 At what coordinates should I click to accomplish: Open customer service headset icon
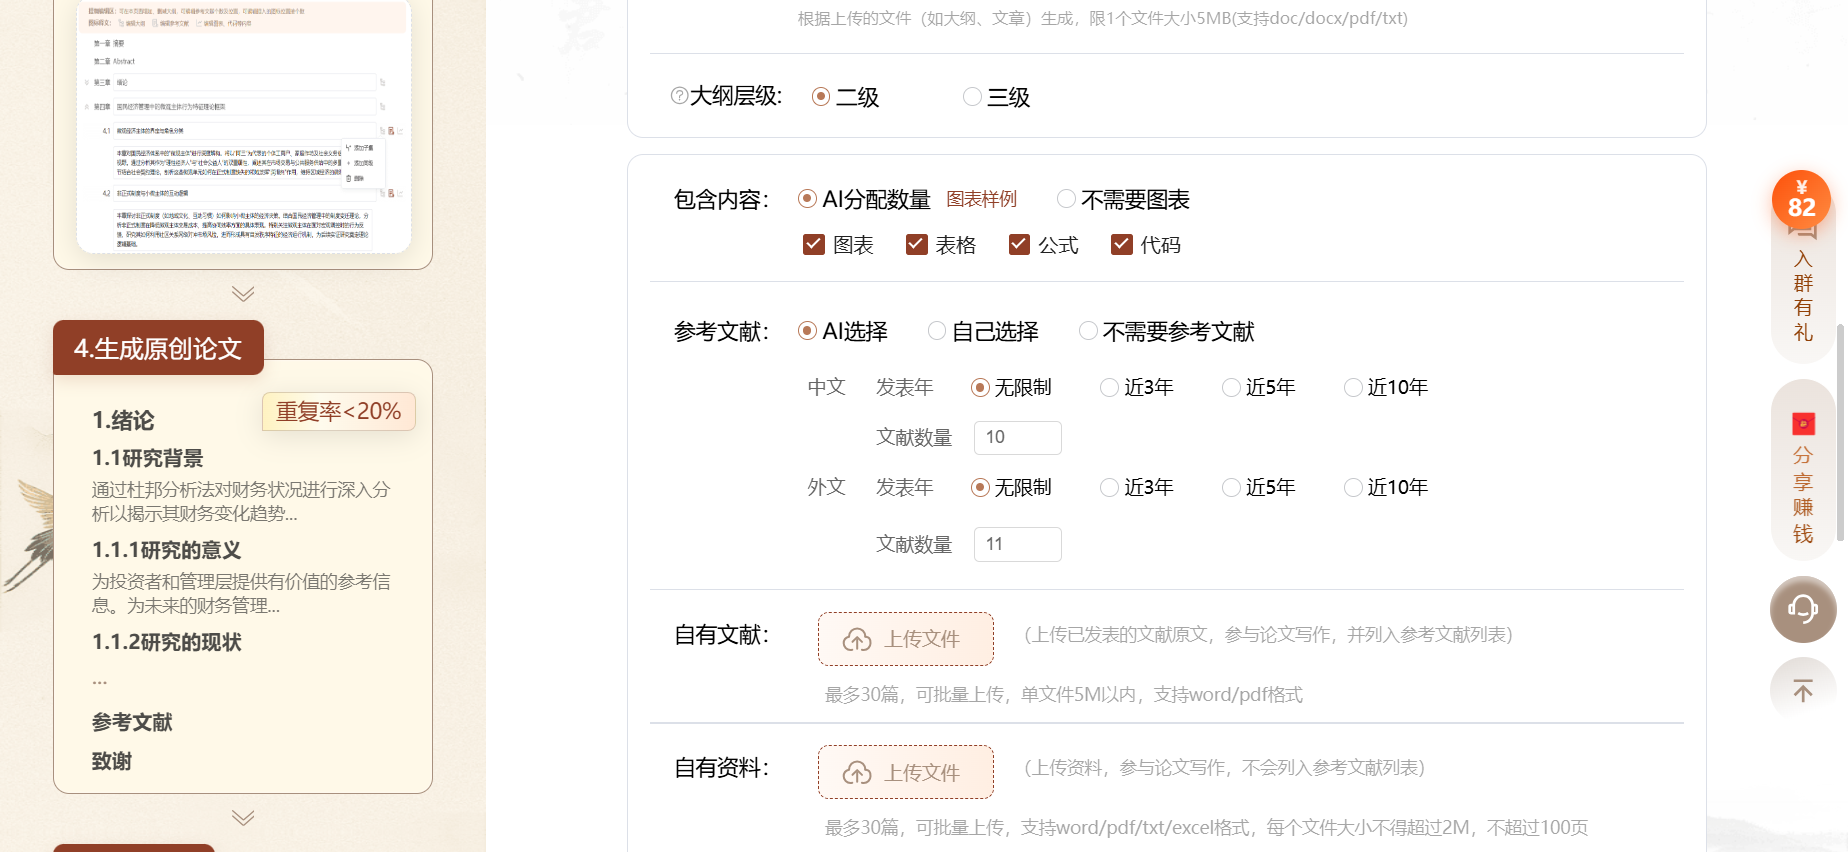pos(1803,609)
